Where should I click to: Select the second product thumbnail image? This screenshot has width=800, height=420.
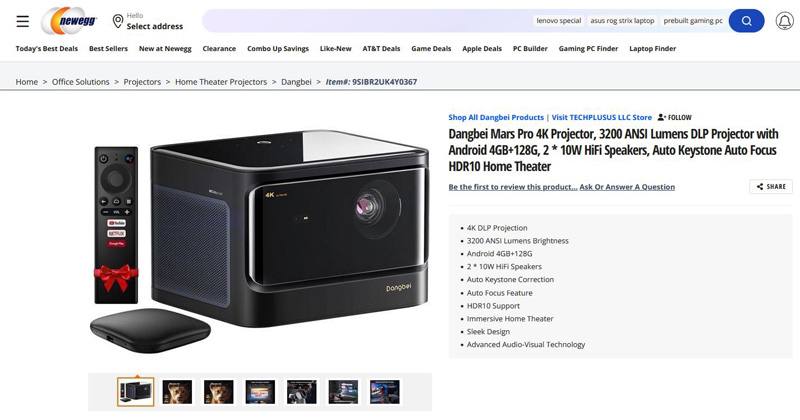click(x=177, y=392)
